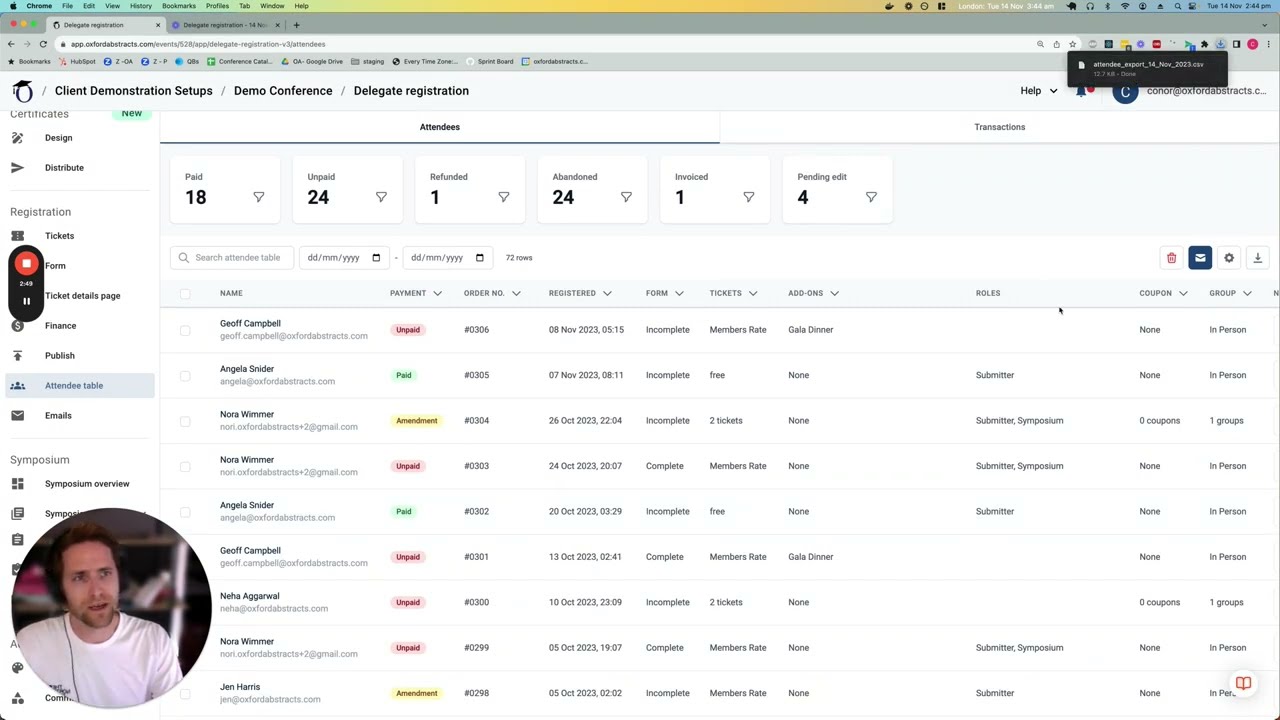Toggle select-all checkbox in table header
The height and width of the screenshot is (720, 1280).
[x=185, y=293]
